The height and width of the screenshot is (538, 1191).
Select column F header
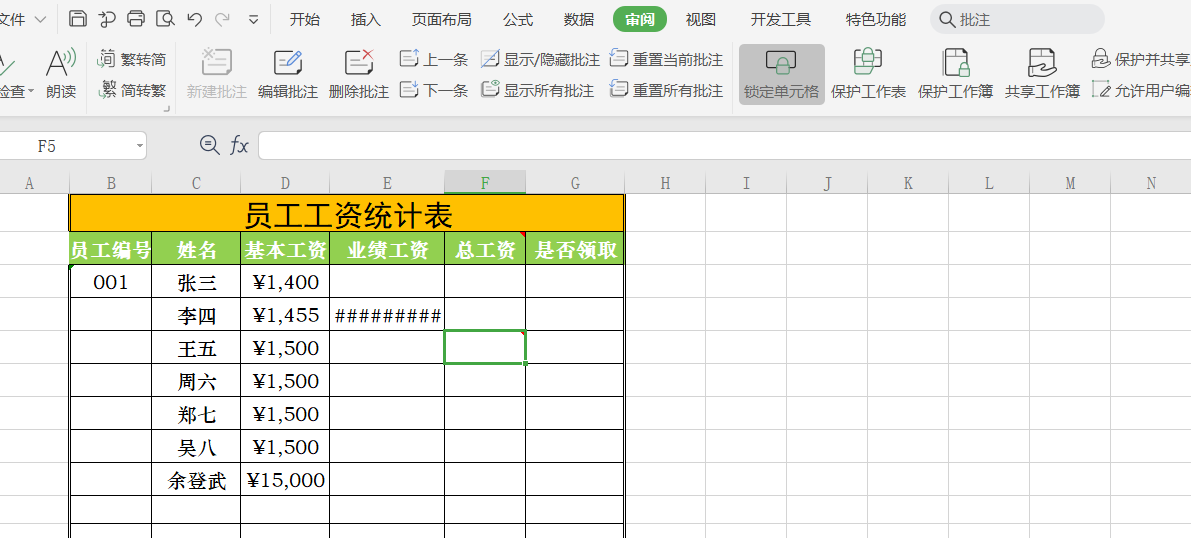click(485, 182)
